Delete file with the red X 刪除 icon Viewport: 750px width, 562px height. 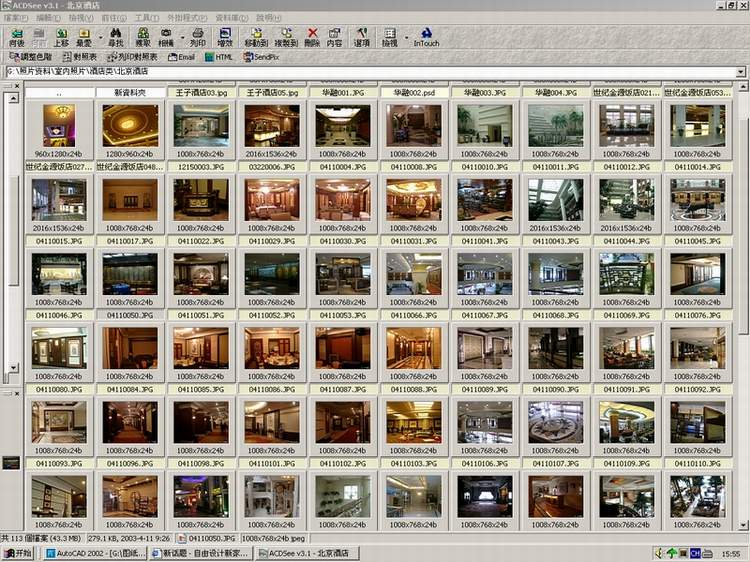[312, 37]
